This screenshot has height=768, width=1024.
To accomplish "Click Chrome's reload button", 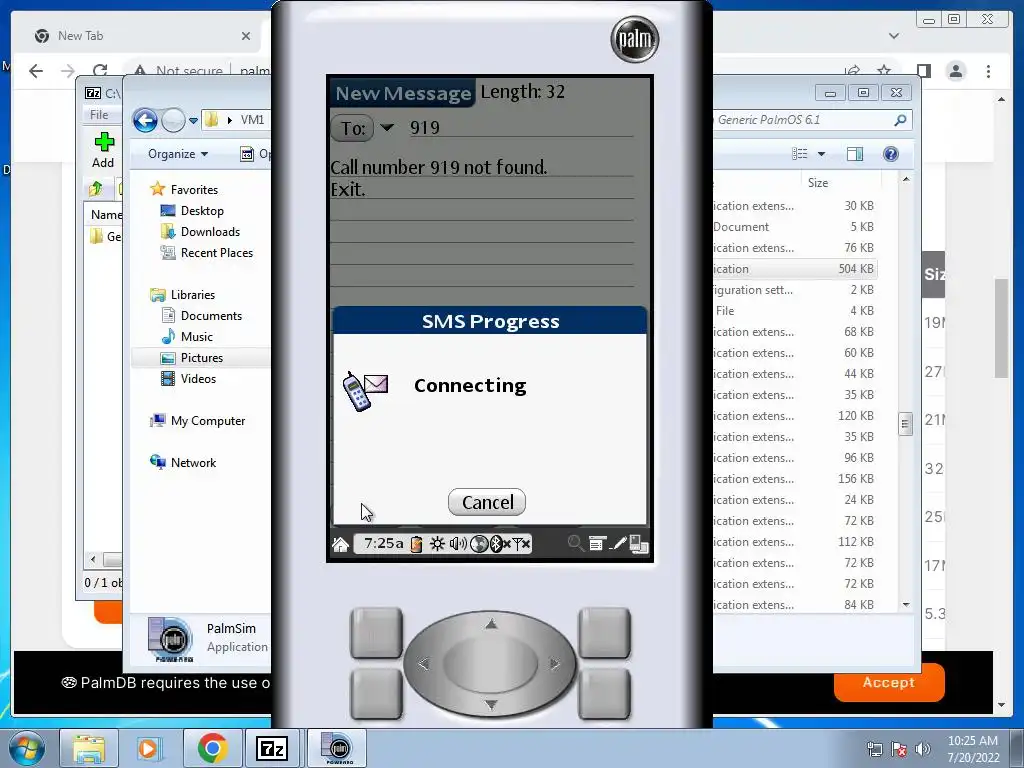I will 100,71.
